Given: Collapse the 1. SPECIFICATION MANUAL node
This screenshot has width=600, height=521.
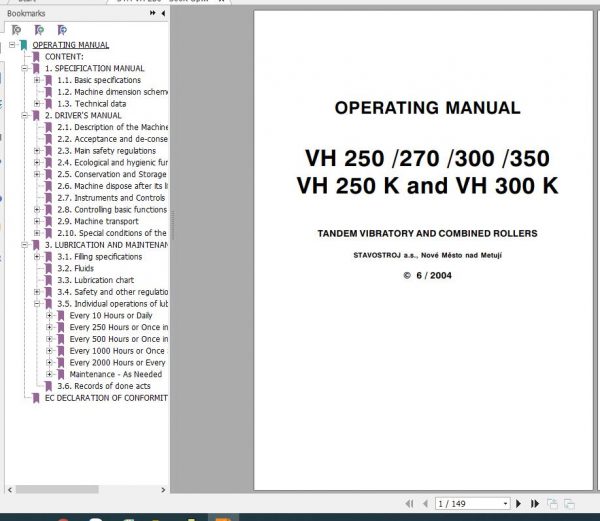Looking at the screenshot, I should 24,68.
